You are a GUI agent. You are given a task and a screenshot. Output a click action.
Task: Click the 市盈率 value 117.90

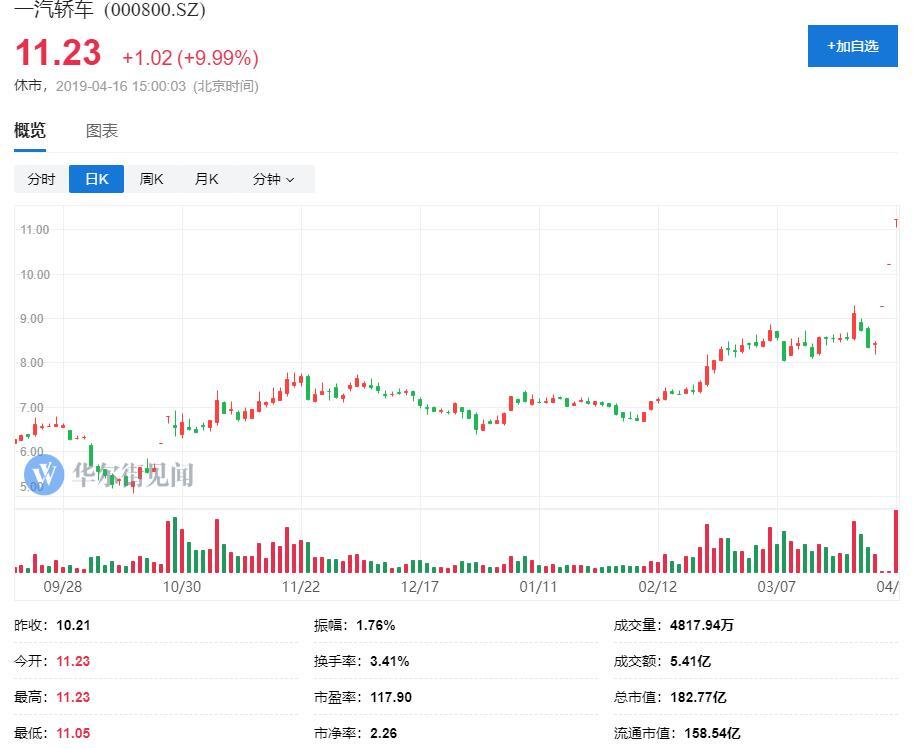coord(391,697)
